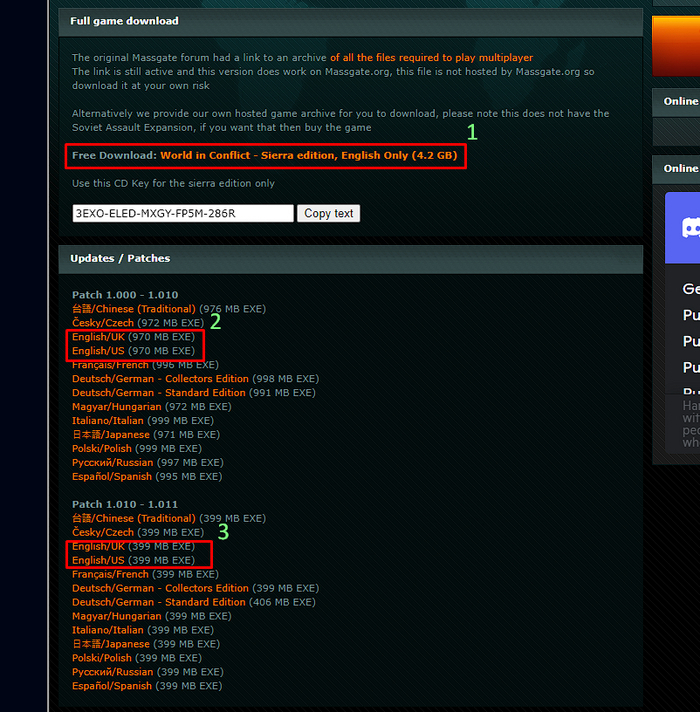The width and height of the screenshot is (700, 712).
Task: Focus the CD key input field
Action: 183,213
